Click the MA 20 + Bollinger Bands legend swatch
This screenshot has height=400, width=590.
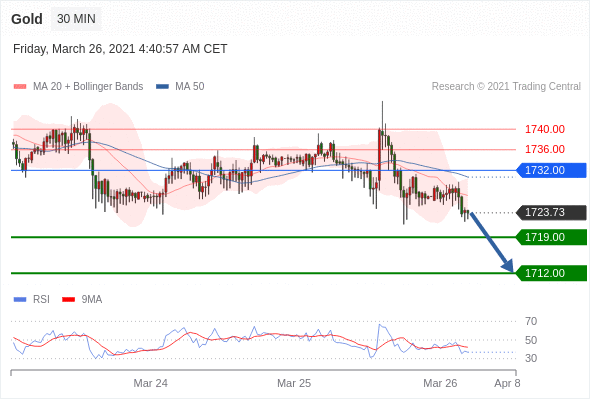pyautogui.click(x=20, y=87)
